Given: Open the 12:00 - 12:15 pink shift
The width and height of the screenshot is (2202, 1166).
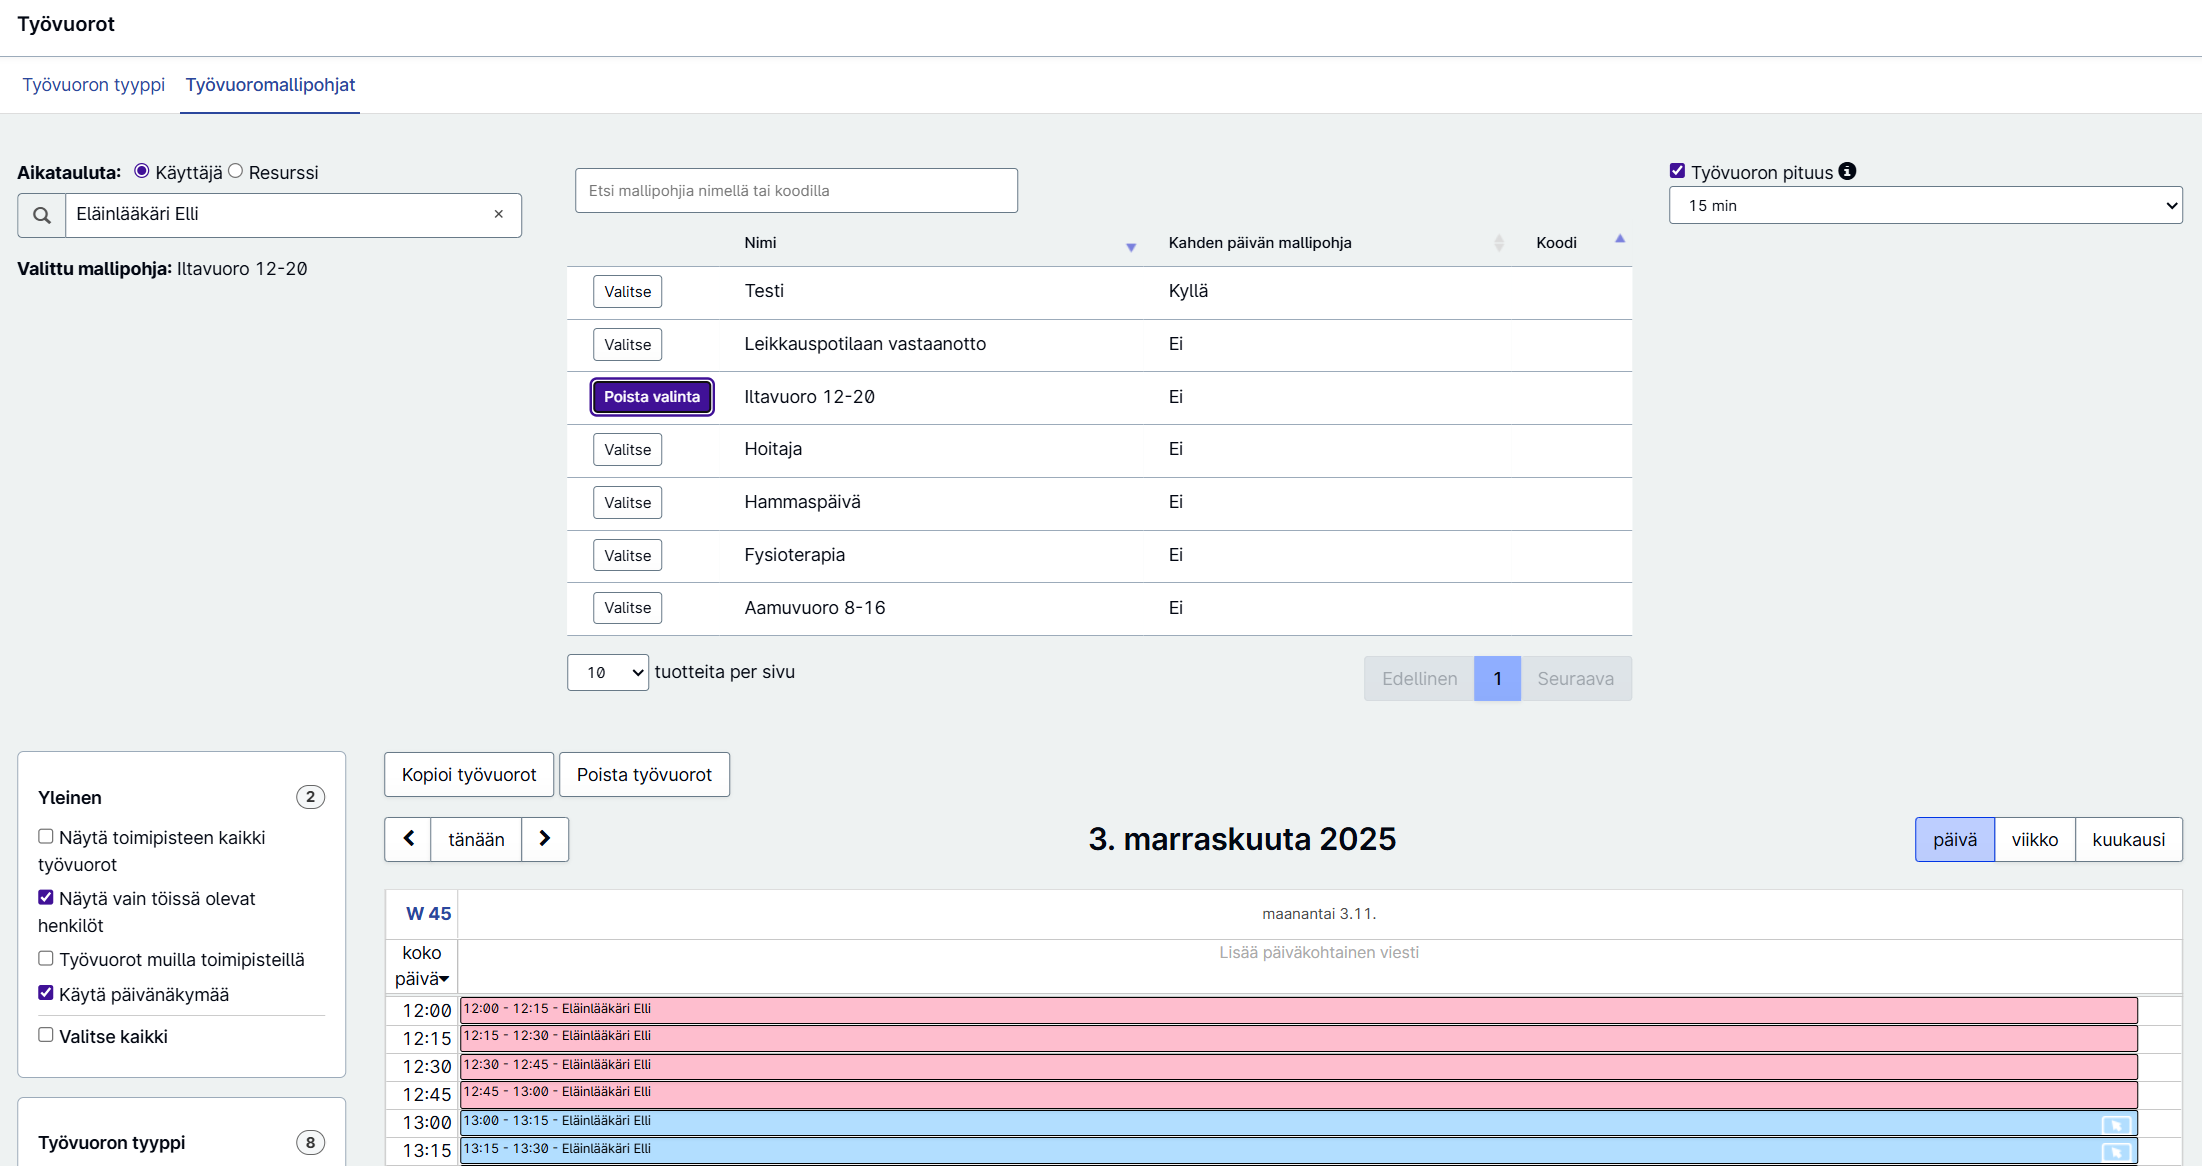Looking at the screenshot, I should [x=1298, y=1009].
